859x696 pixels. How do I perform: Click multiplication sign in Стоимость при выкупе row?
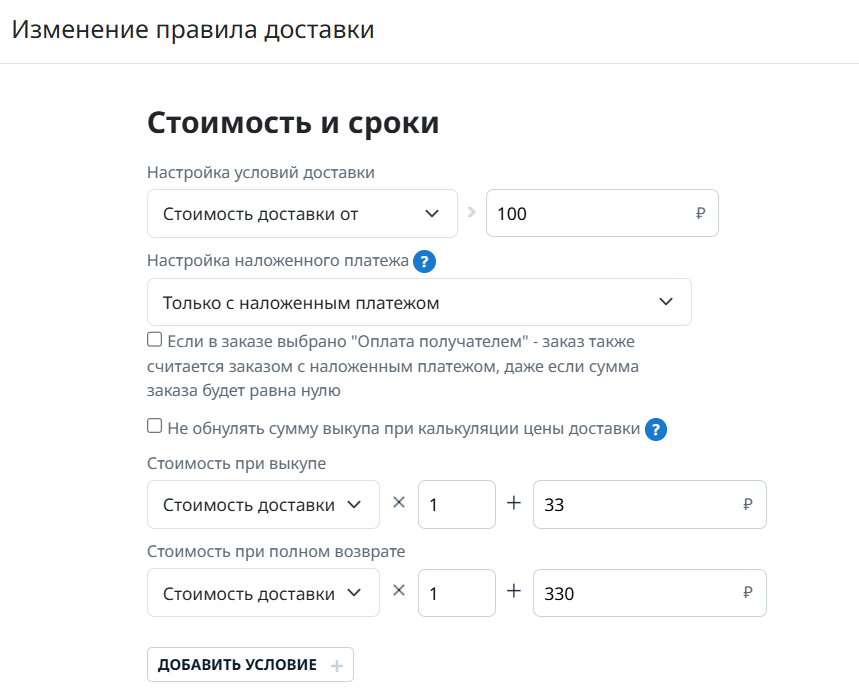click(399, 503)
